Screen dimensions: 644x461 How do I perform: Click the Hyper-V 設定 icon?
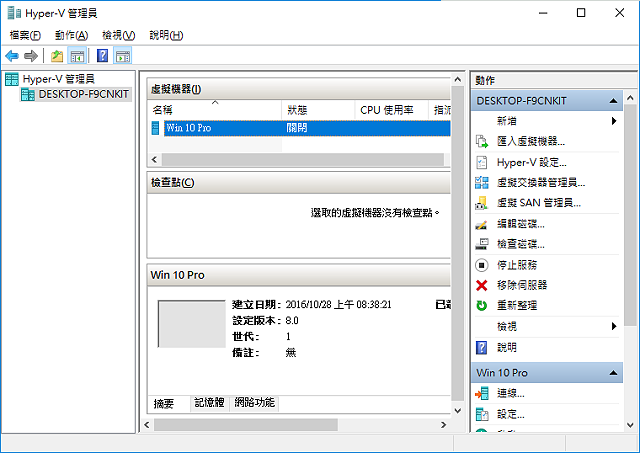482,163
